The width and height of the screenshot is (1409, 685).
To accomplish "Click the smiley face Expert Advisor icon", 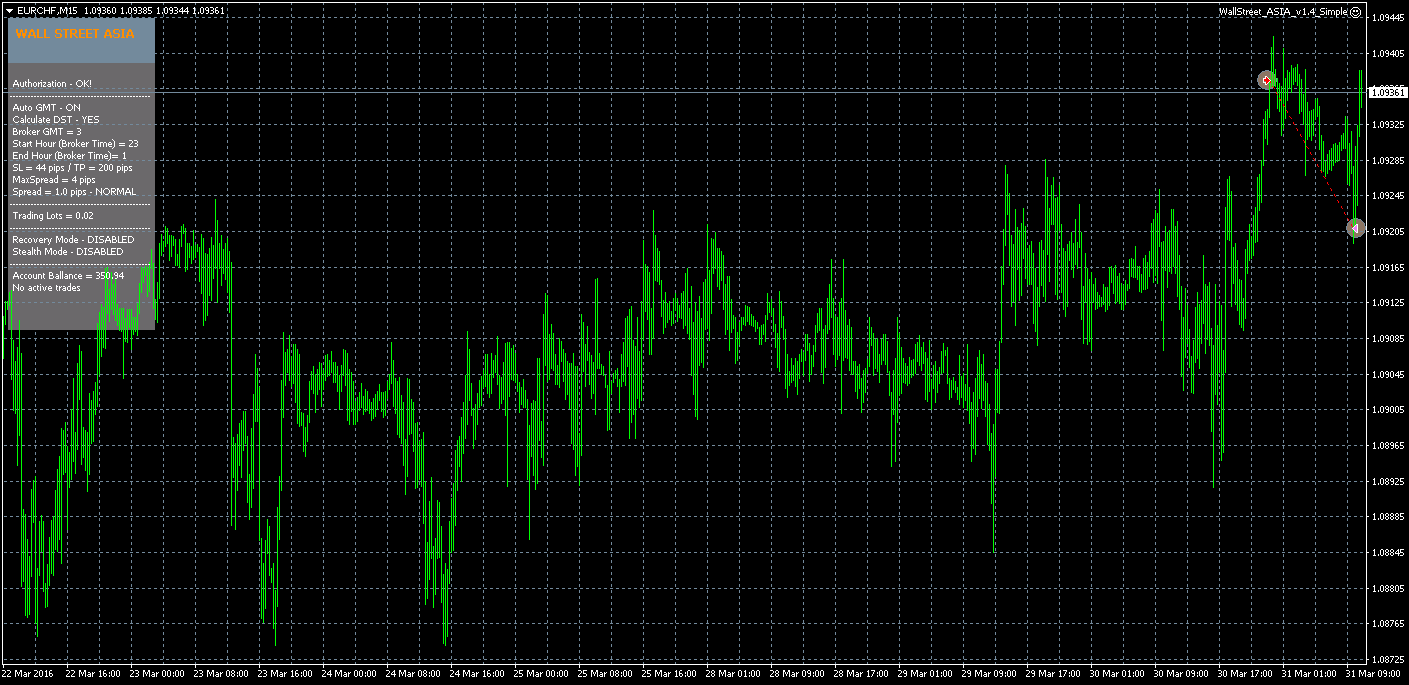I will click(1355, 12).
